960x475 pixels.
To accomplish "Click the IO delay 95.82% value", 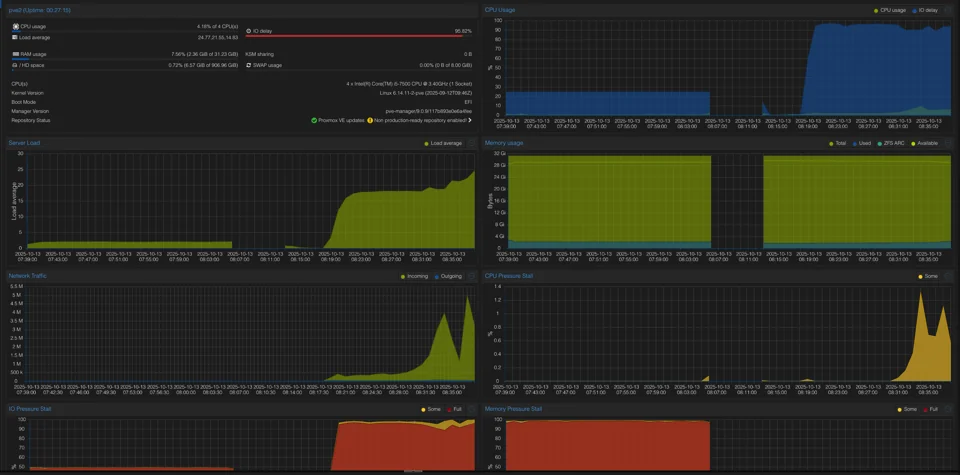I will 463,31.
